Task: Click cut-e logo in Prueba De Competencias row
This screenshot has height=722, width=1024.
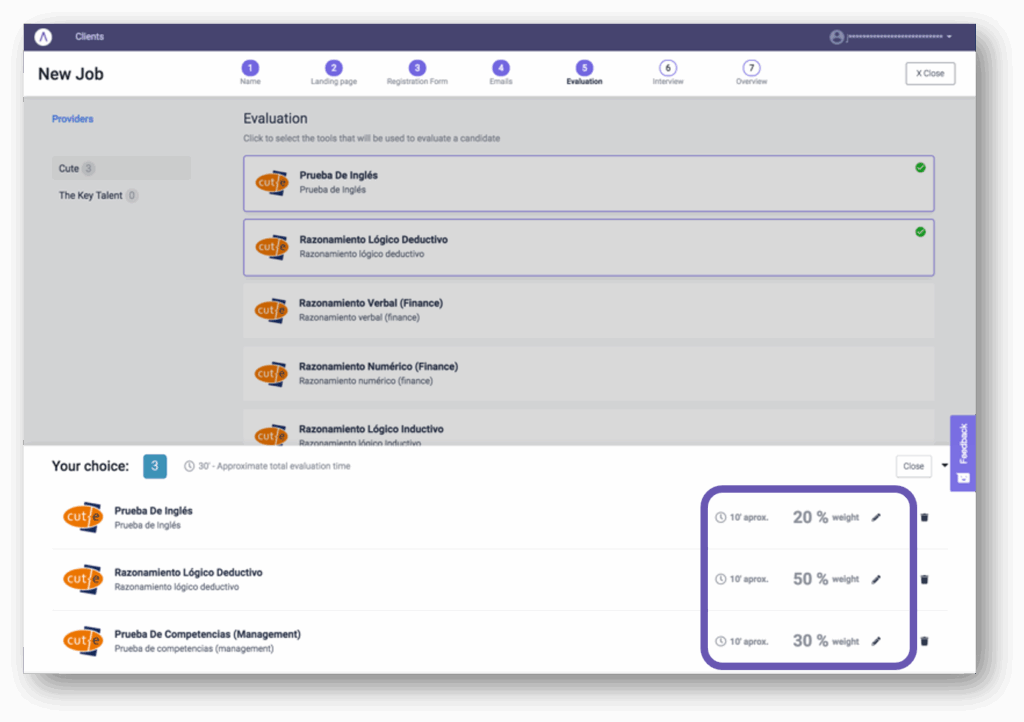Action: pos(83,641)
